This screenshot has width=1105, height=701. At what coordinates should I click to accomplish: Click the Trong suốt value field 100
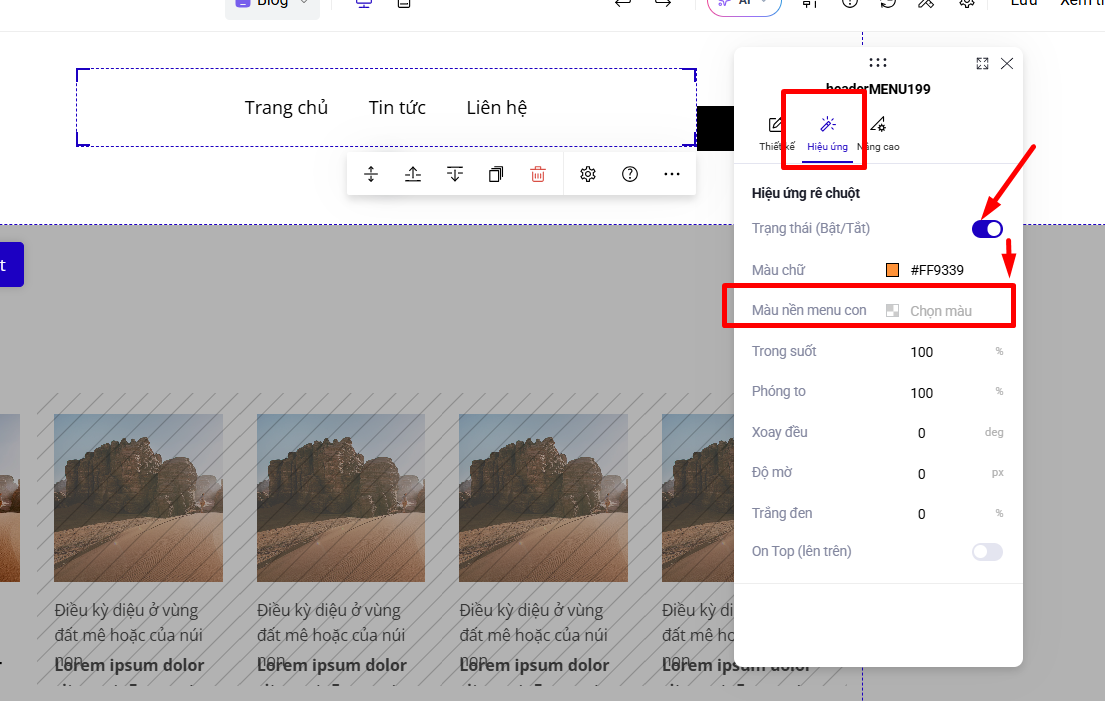point(922,352)
